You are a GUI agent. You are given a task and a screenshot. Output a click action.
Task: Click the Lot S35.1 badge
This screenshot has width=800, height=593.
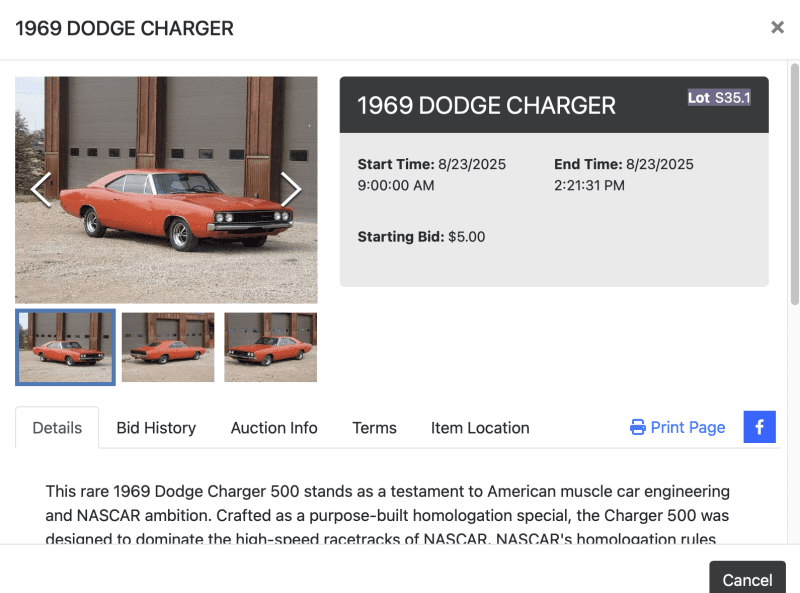coord(719,97)
